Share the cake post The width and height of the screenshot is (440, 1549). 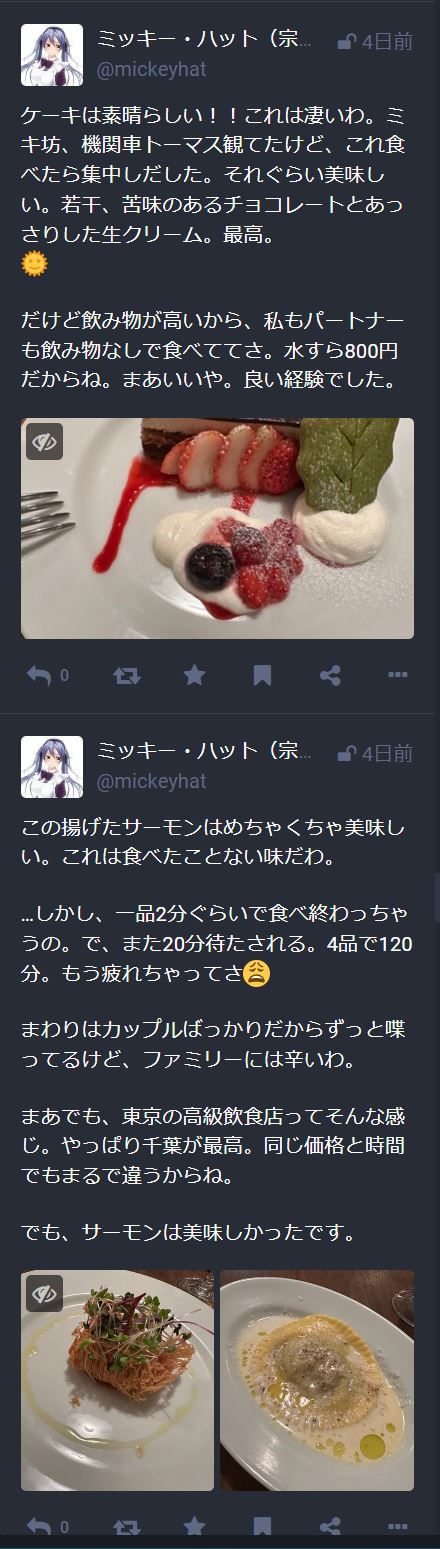click(x=330, y=675)
